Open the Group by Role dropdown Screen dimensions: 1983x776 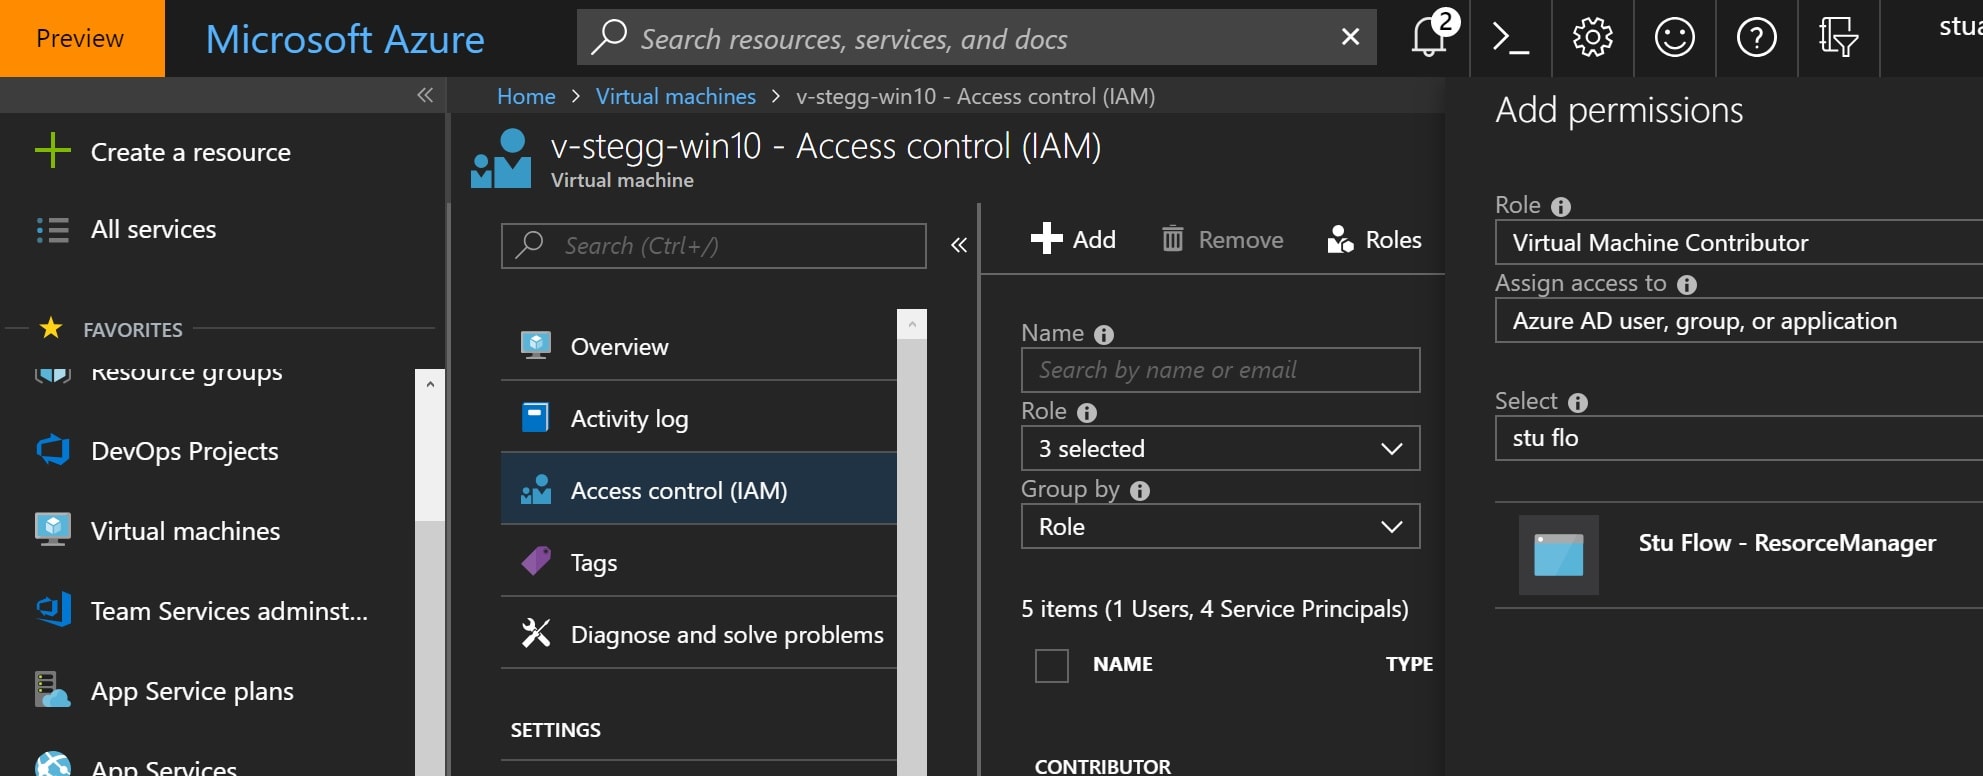pos(1220,526)
